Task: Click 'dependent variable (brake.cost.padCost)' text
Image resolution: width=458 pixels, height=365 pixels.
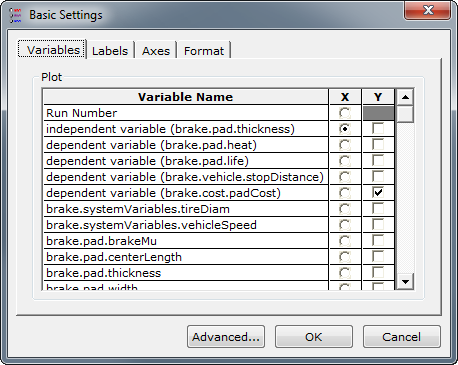Action: coord(163,193)
